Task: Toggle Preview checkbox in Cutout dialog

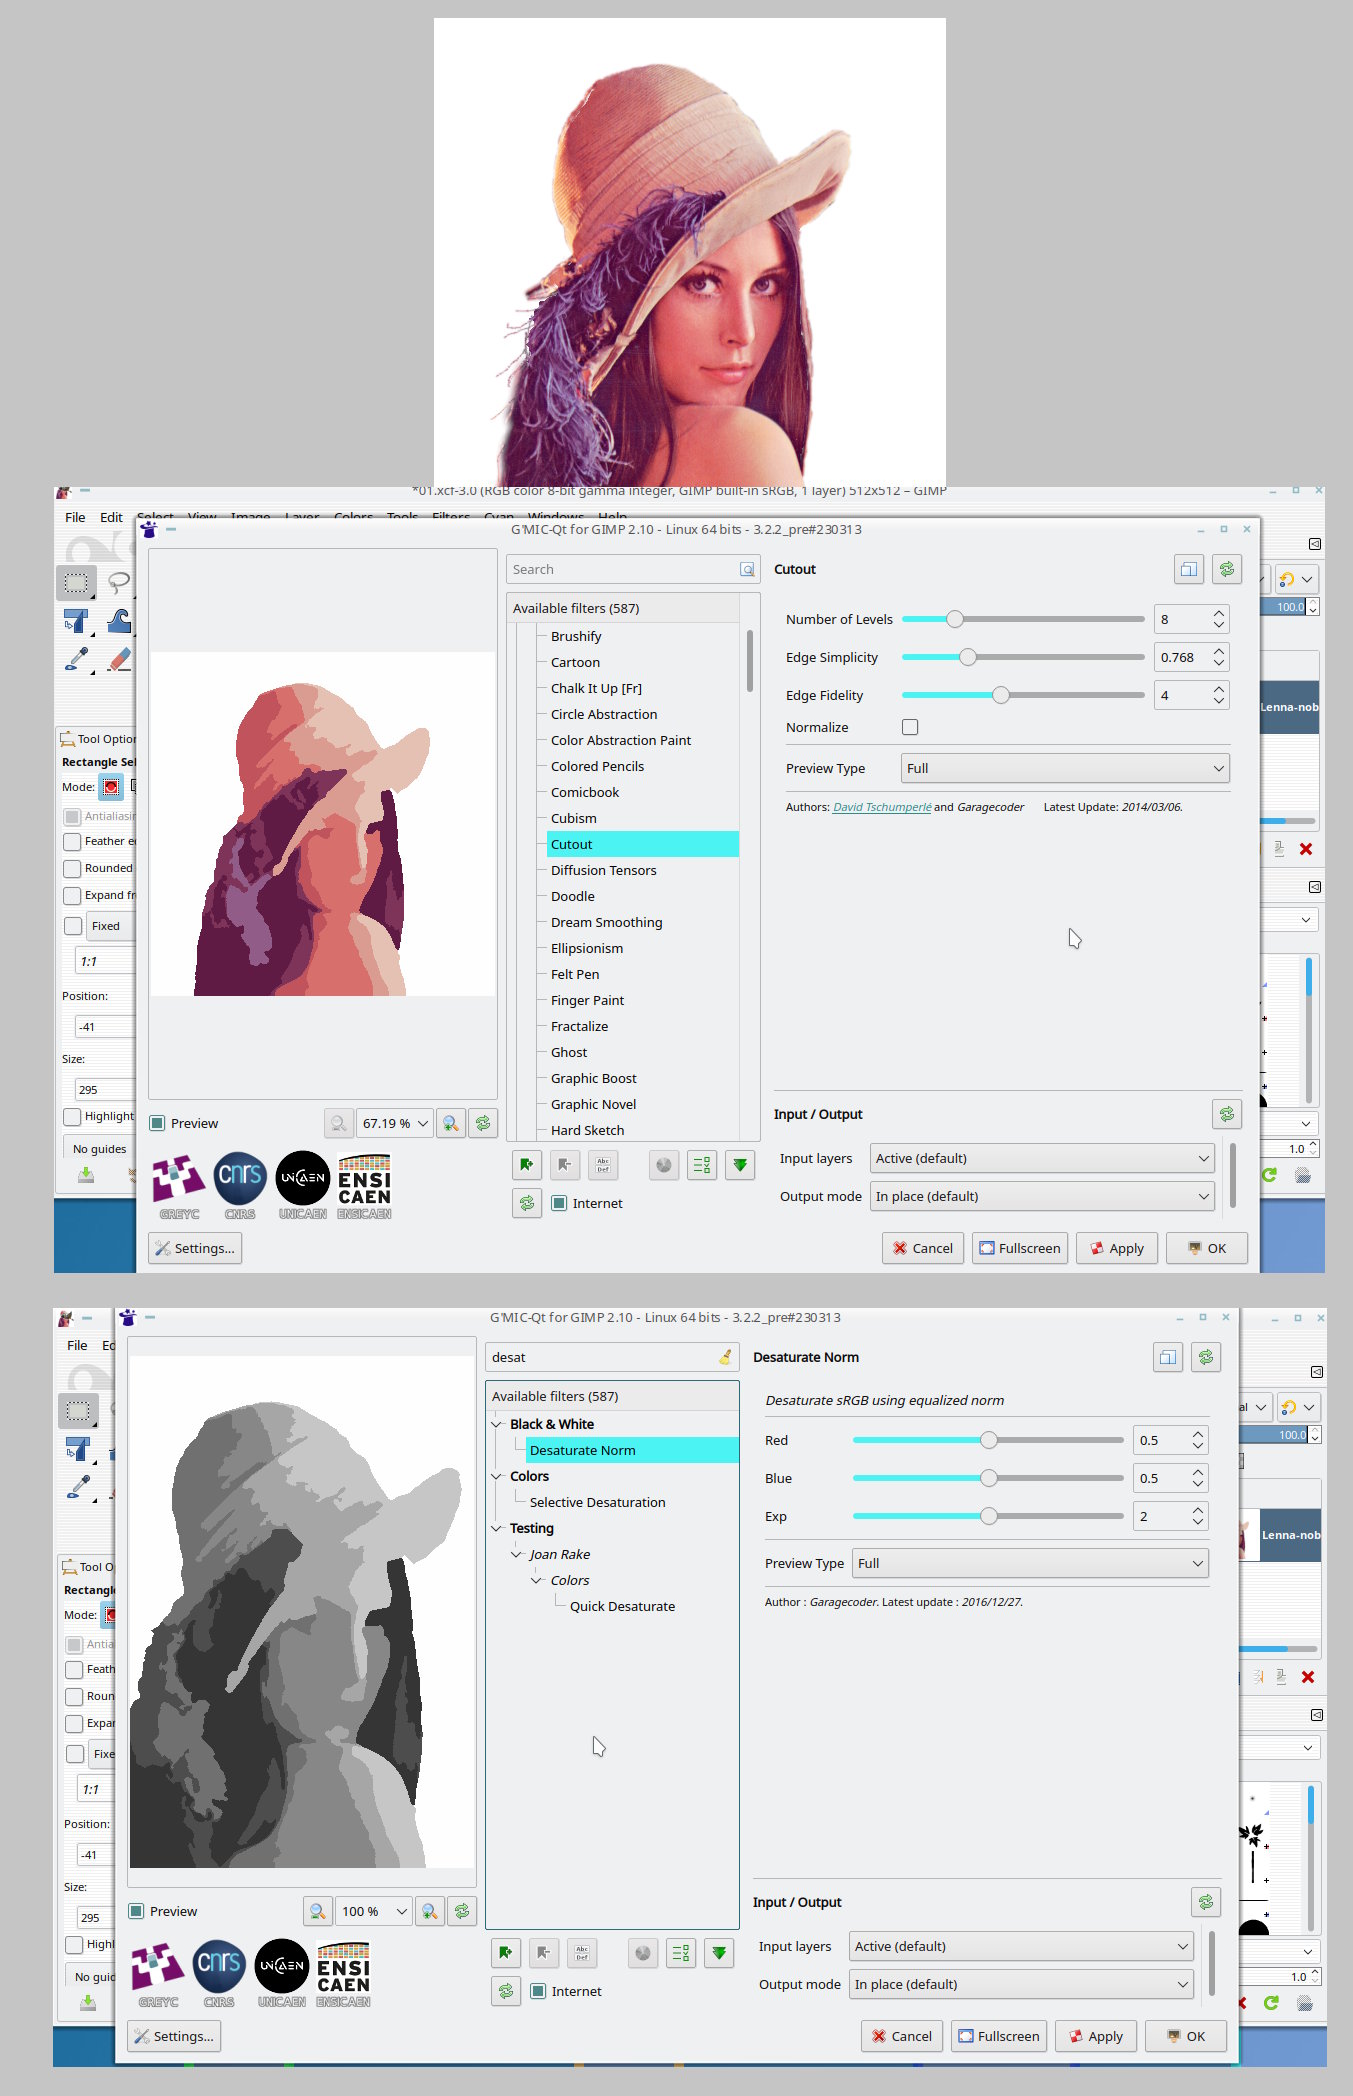Action: pyautogui.click(x=157, y=1123)
